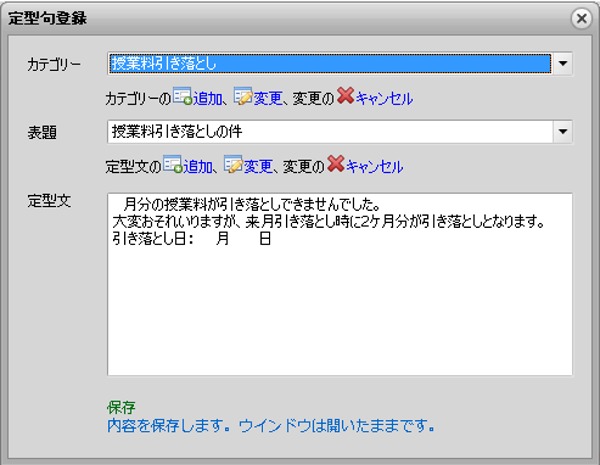Click the add icon beside カテゴリーの
This screenshot has height=465, width=600.
click(182, 96)
